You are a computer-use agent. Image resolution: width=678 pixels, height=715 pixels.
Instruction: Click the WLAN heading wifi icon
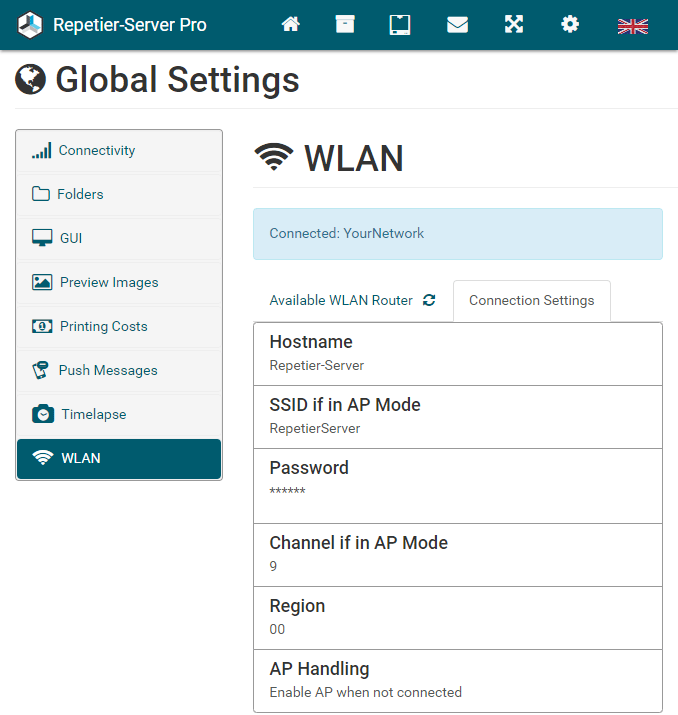274,157
